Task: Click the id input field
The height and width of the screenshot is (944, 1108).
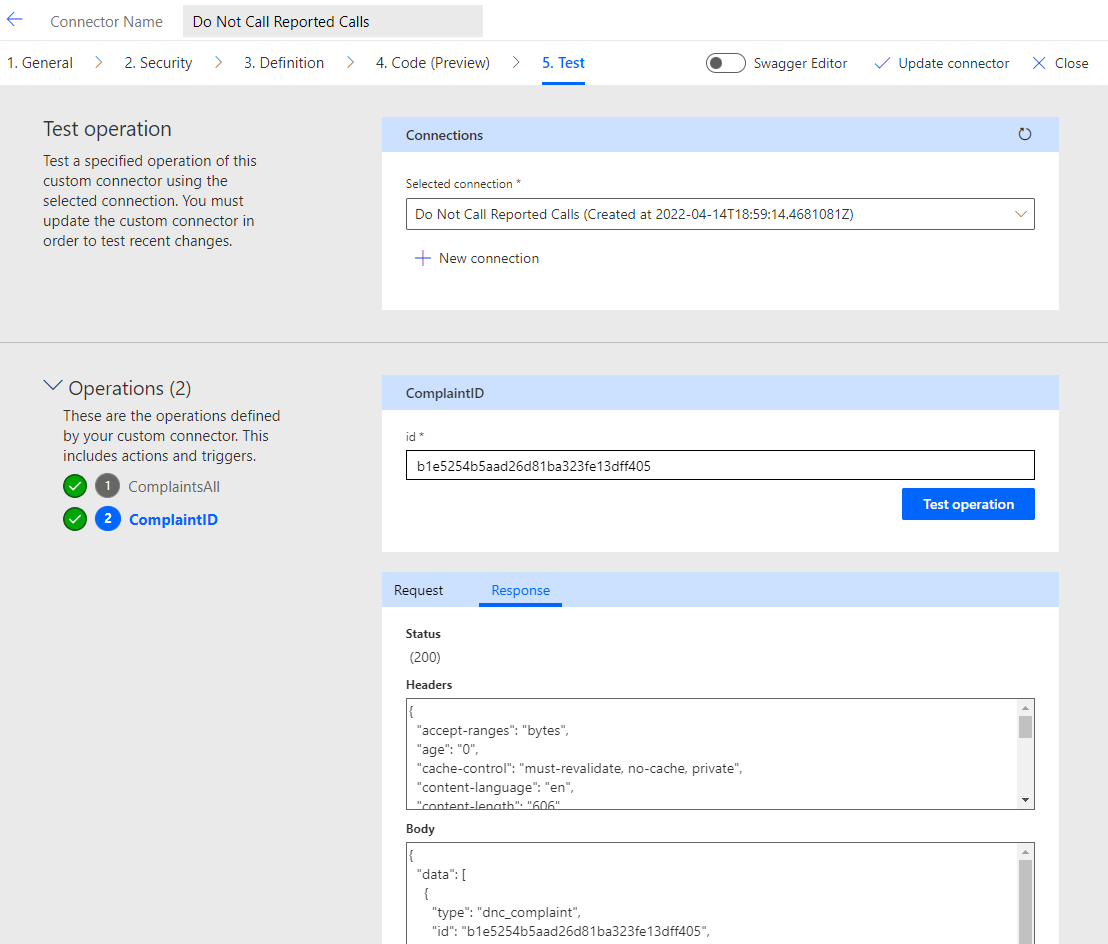Action: pyautogui.click(x=719, y=465)
